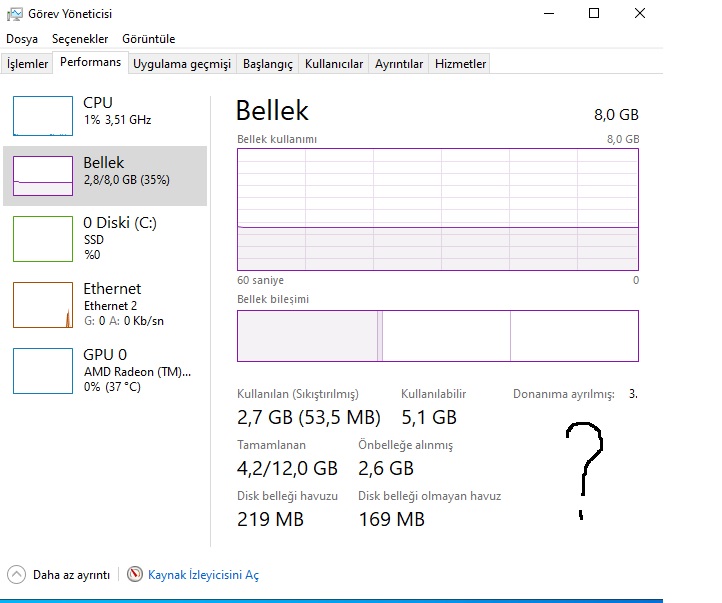Screen dimensions: 722x603
Task: Open the Seçenekler menu
Action: pyautogui.click(x=80, y=39)
